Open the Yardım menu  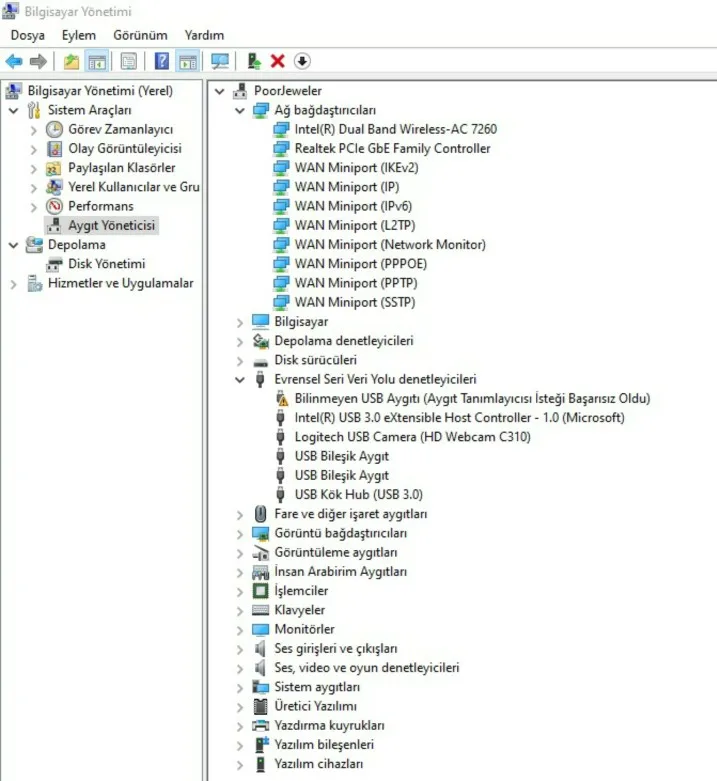(204, 35)
